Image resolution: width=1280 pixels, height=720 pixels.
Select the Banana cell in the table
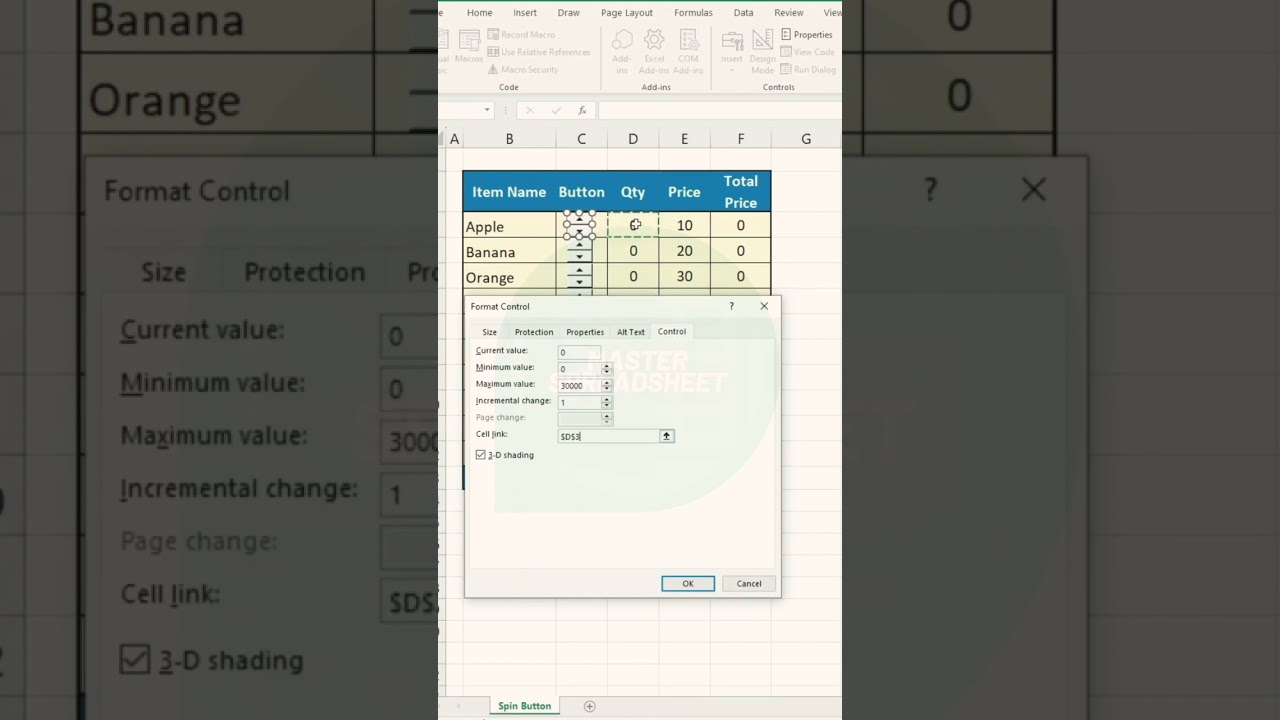[509, 252]
